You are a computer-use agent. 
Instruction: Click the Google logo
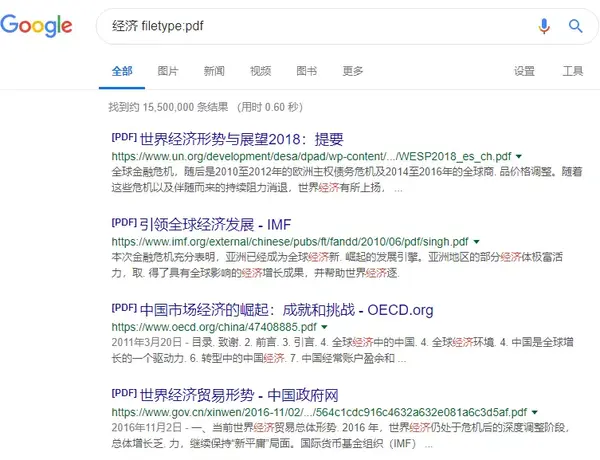(36, 26)
